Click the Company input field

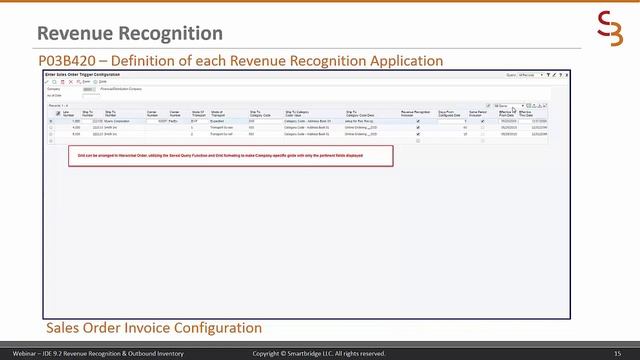click(x=89, y=89)
